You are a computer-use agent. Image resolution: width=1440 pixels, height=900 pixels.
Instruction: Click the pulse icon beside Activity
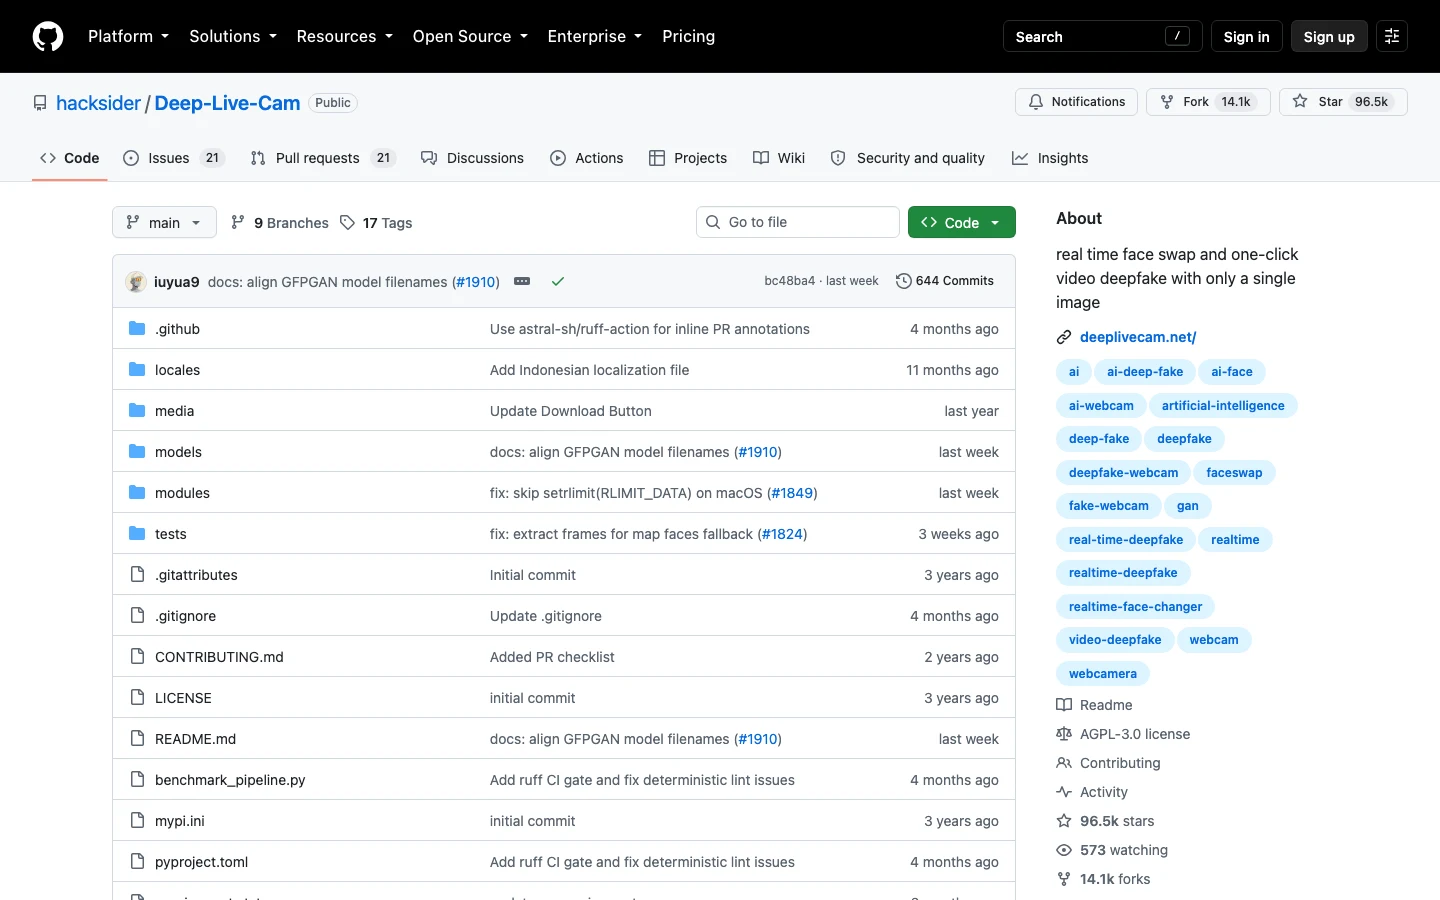[1064, 792]
